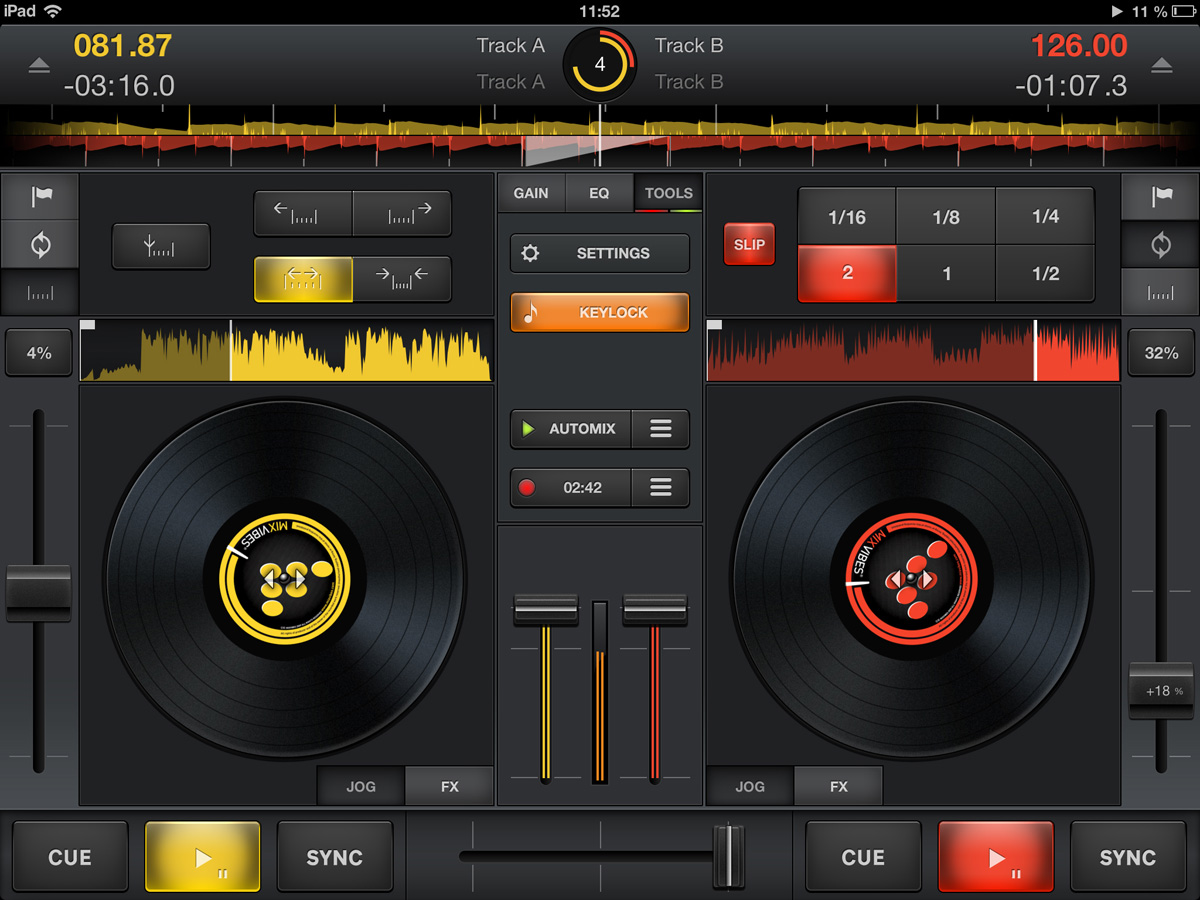Open Track B eject arrow at top right

(1161, 65)
